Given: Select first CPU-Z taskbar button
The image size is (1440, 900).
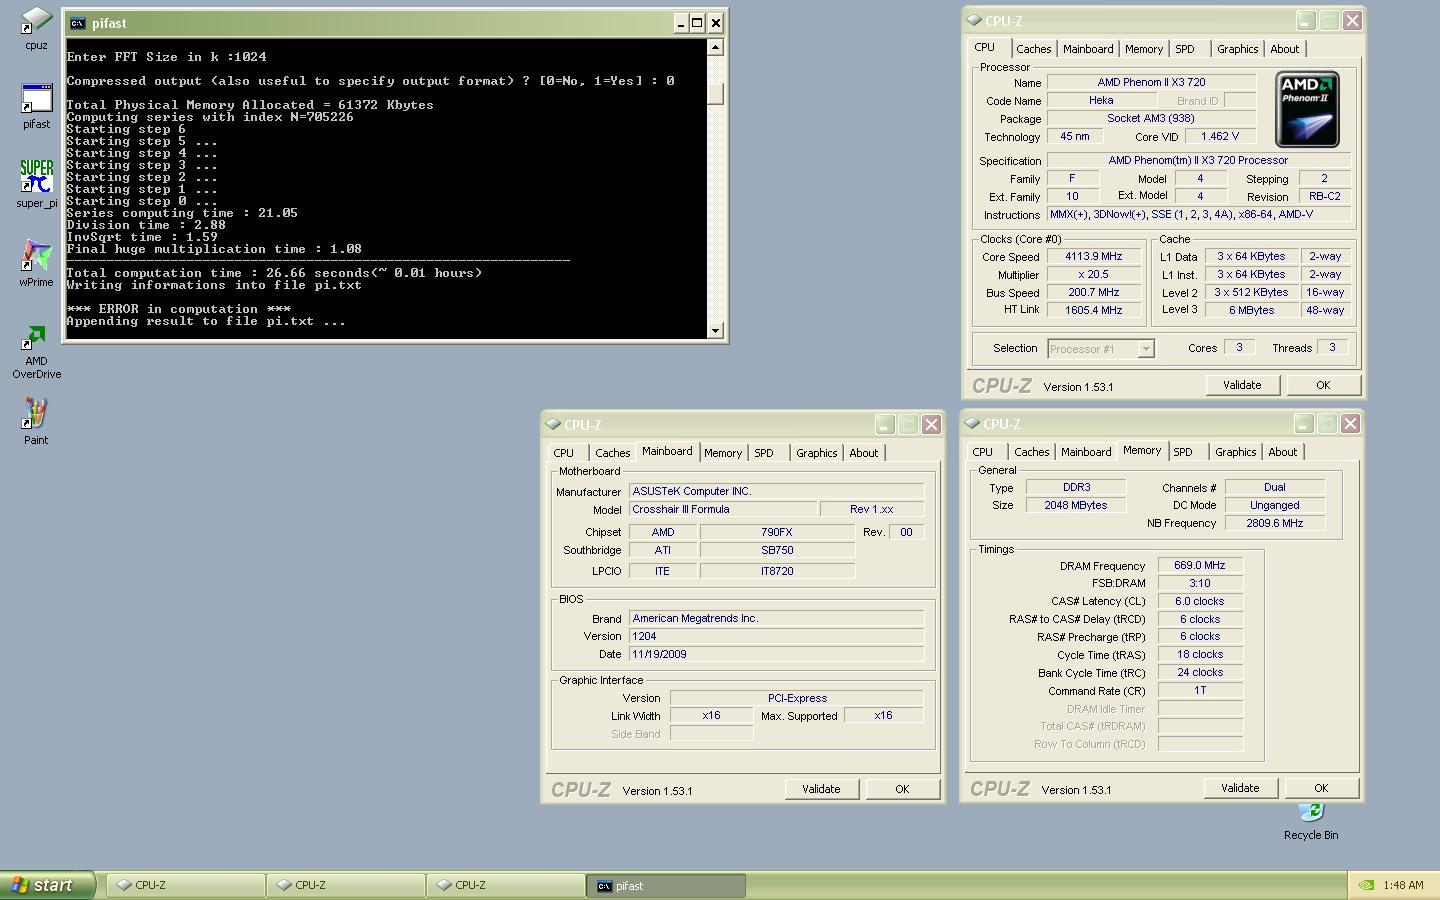Looking at the screenshot, I should tap(186, 885).
